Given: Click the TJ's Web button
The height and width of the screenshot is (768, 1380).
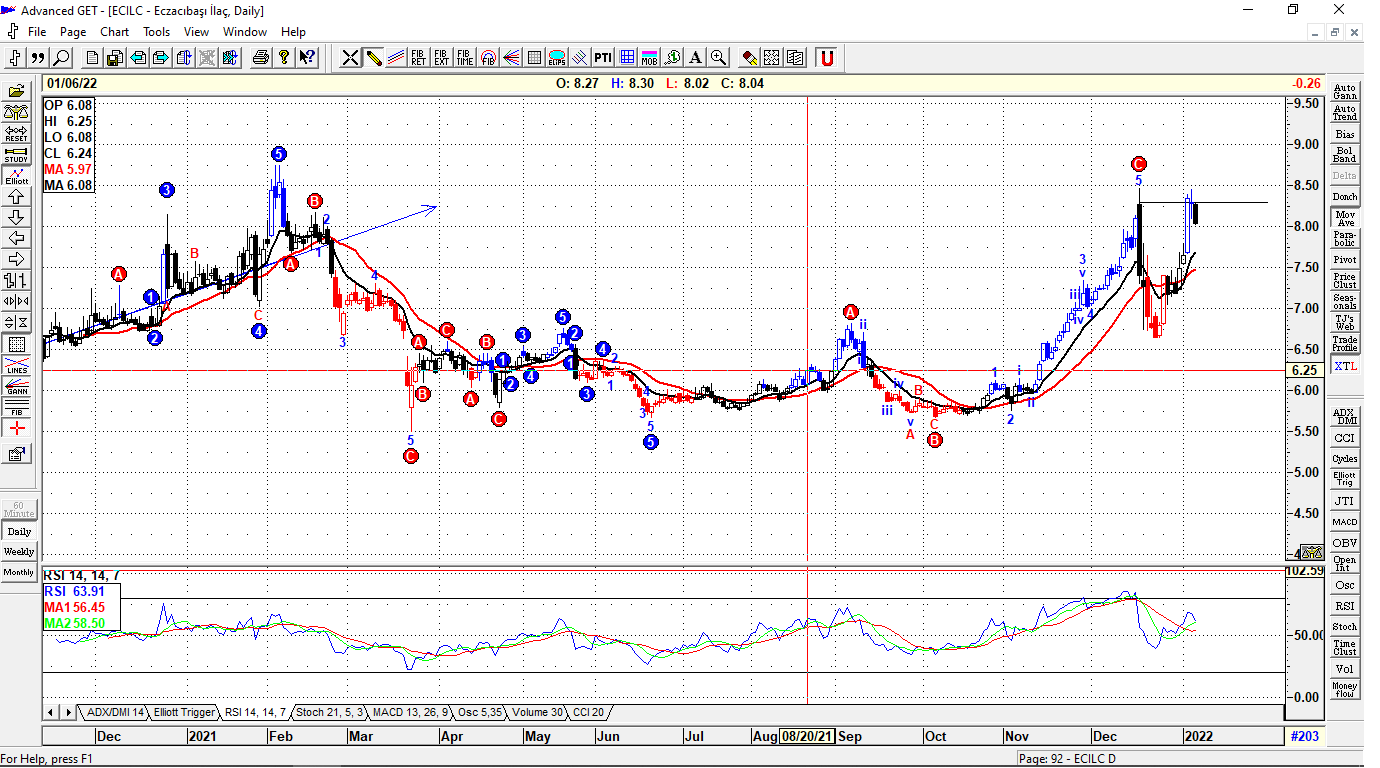Looking at the screenshot, I should click(1345, 322).
